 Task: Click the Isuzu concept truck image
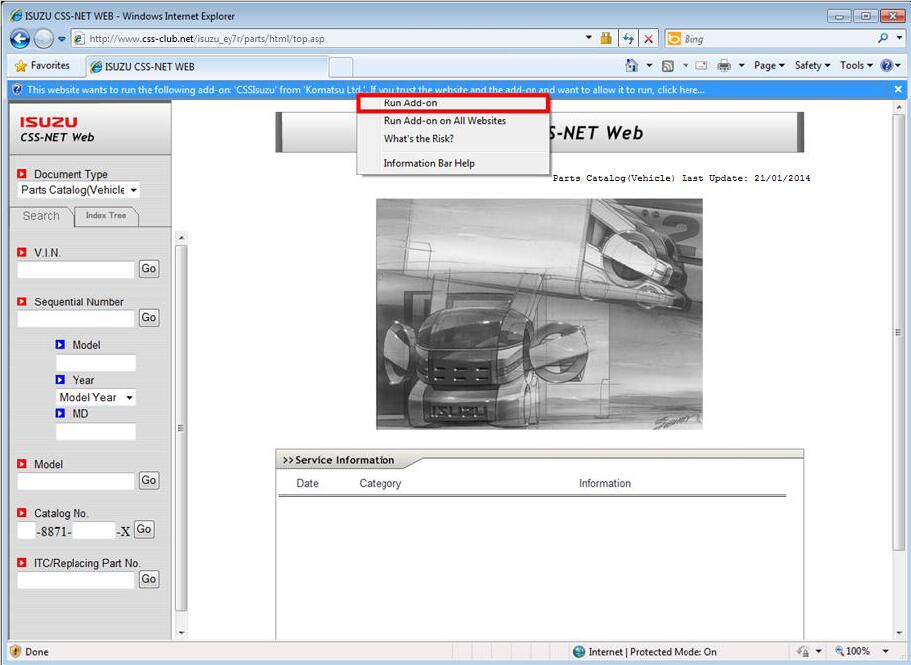pos(539,314)
